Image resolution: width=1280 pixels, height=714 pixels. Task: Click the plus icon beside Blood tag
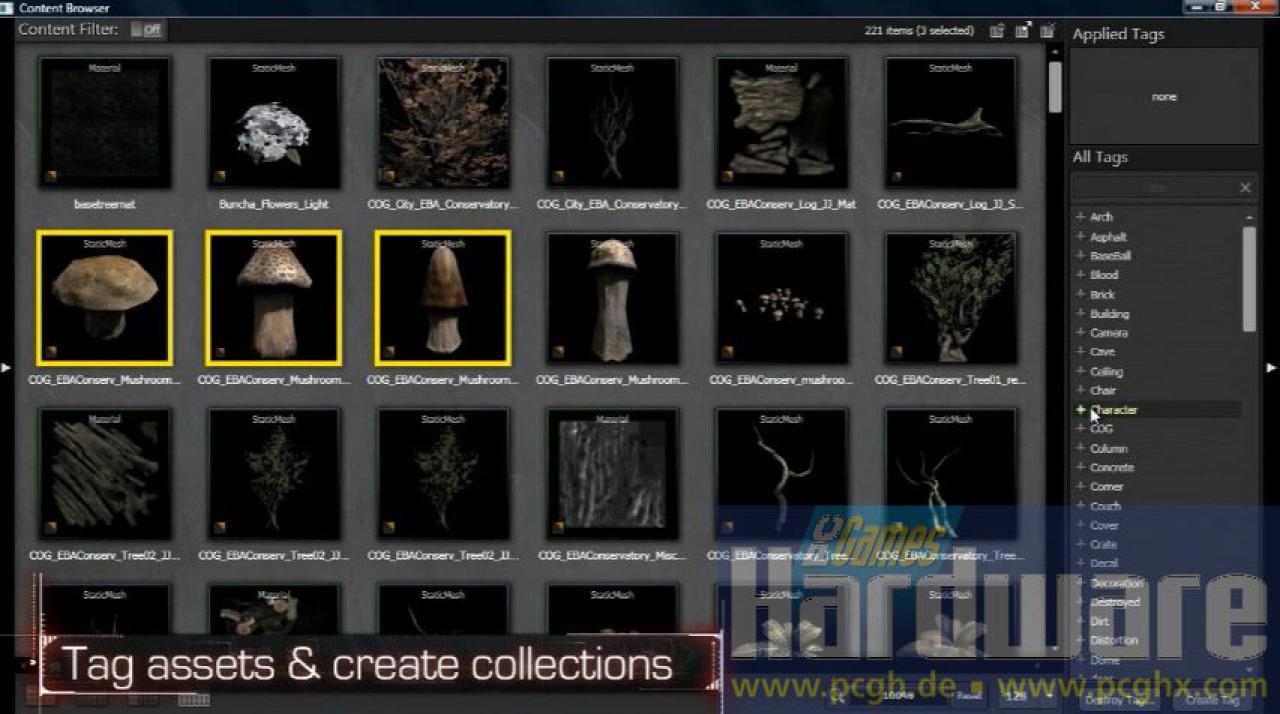coord(1080,275)
